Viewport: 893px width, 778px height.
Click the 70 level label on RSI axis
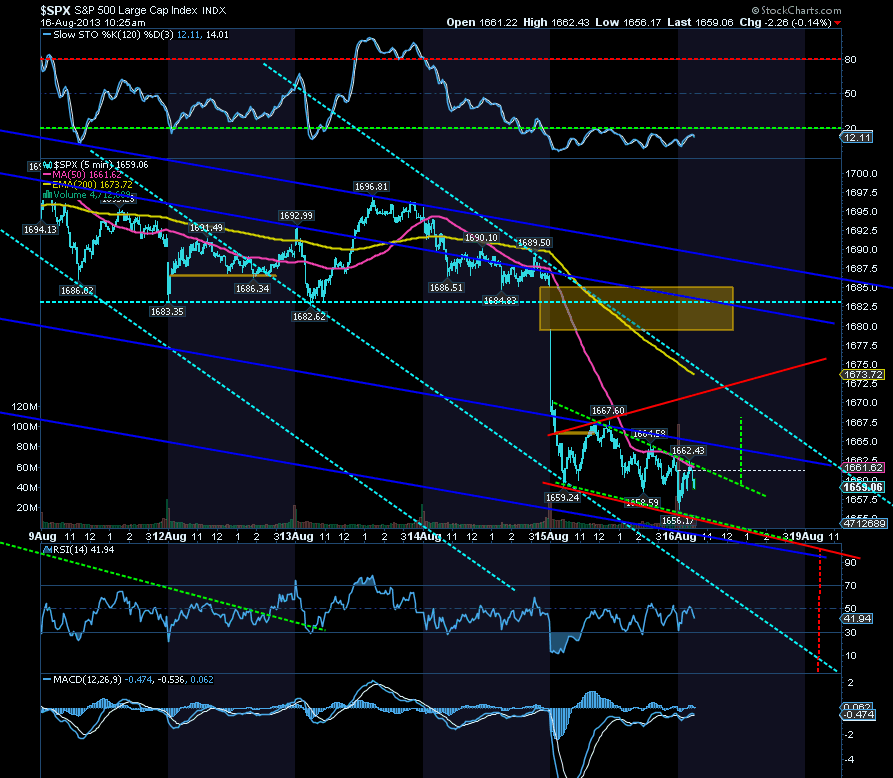pos(850,585)
